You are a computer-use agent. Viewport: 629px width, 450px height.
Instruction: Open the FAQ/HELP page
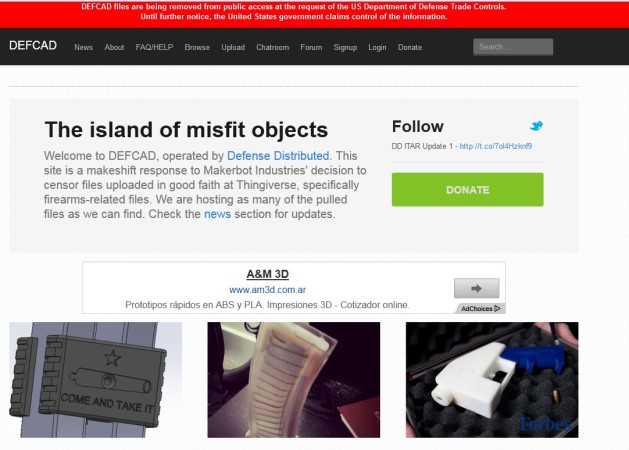click(154, 47)
